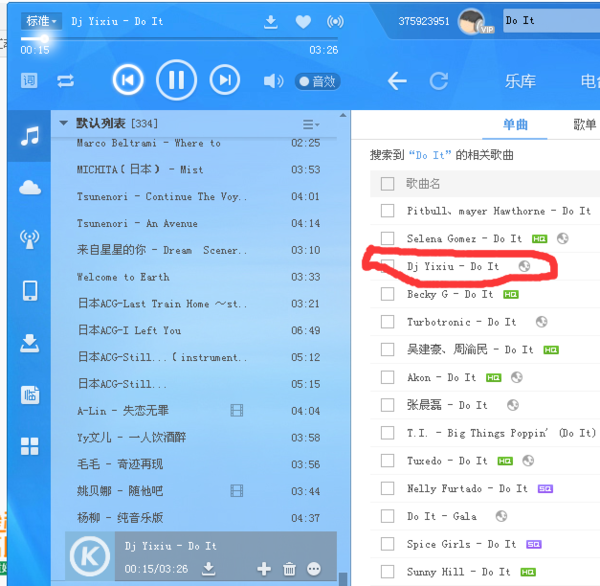Screen dimensions: 600x586
Task: Check the Selena Gomez - Do It checkbox
Action: tap(387, 238)
